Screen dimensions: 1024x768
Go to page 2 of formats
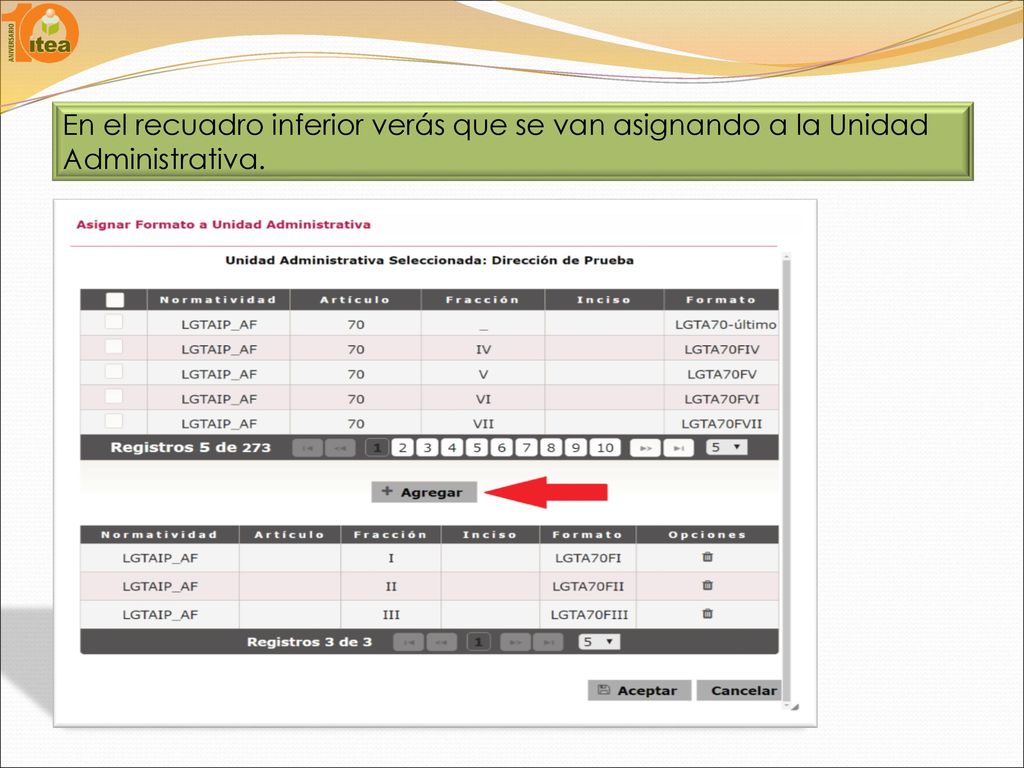point(403,448)
